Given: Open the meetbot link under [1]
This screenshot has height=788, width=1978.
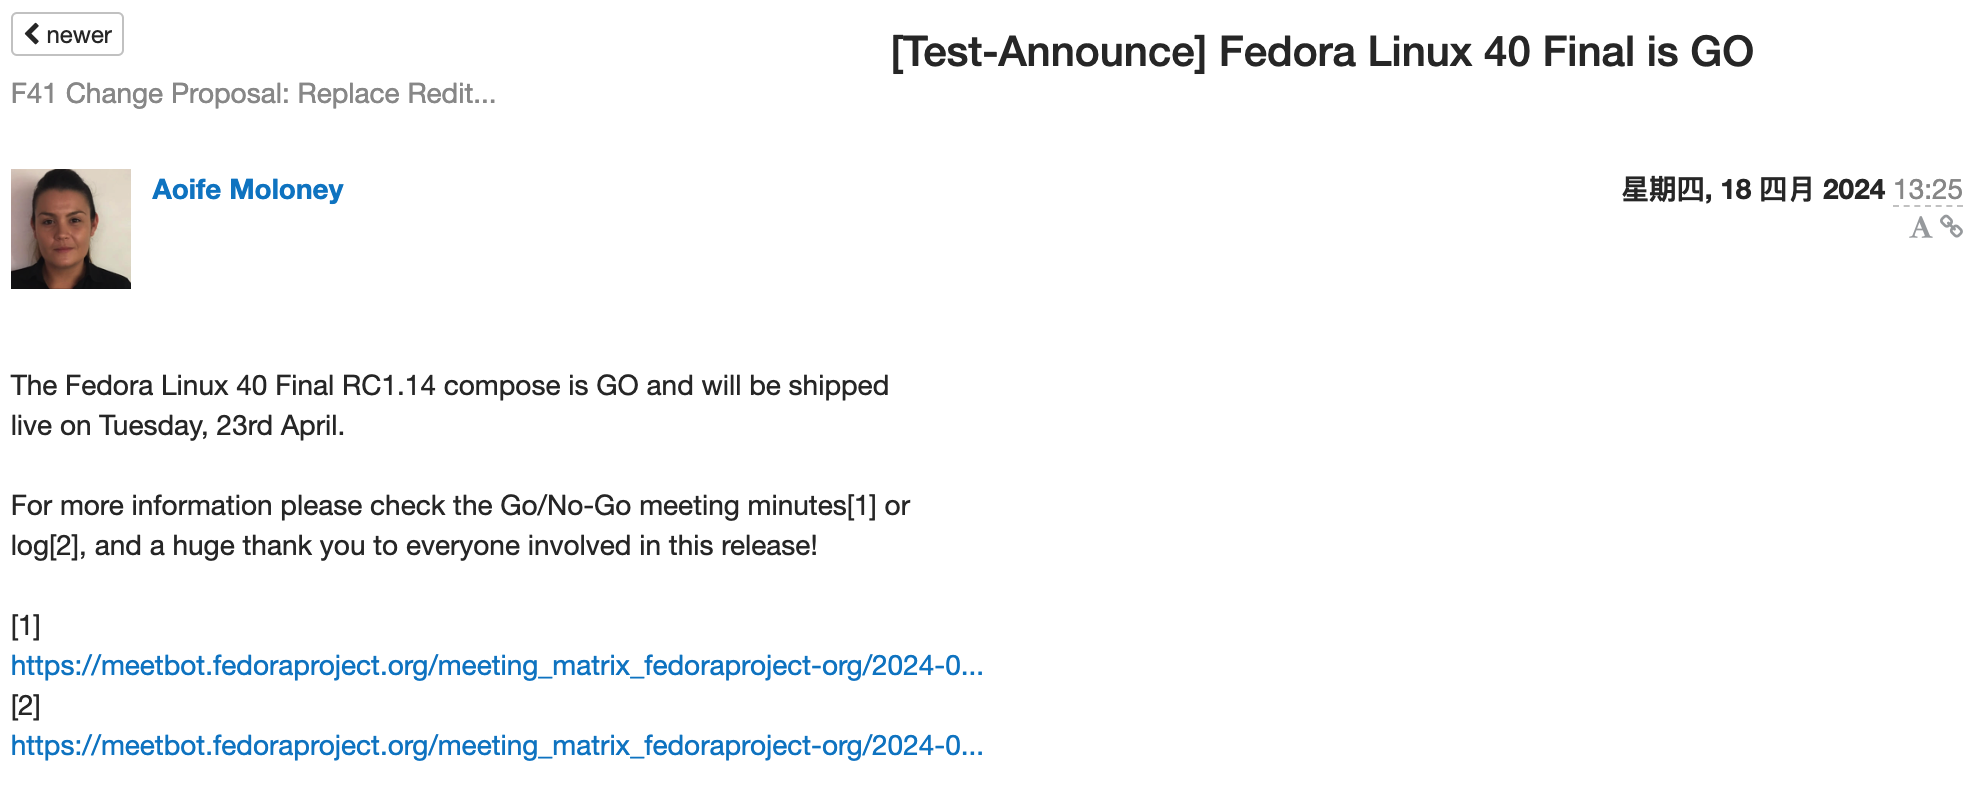Looking at the screenshot, I should pos(497,665).
